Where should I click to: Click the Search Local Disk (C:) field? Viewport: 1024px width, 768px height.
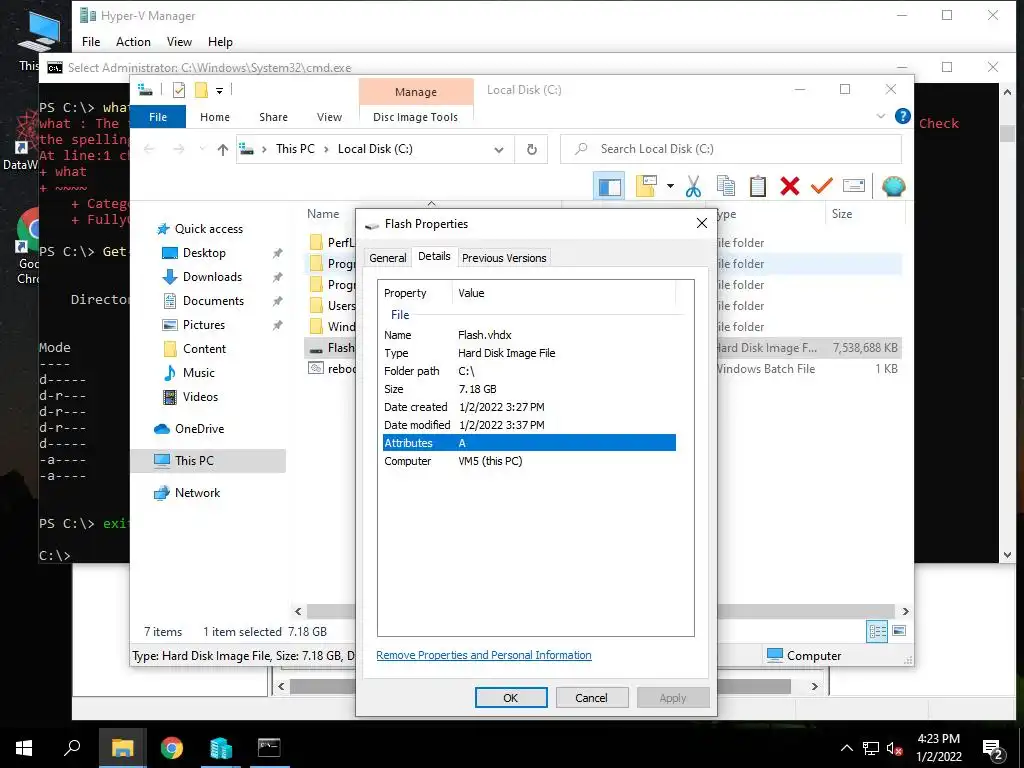tap(731, 149)
